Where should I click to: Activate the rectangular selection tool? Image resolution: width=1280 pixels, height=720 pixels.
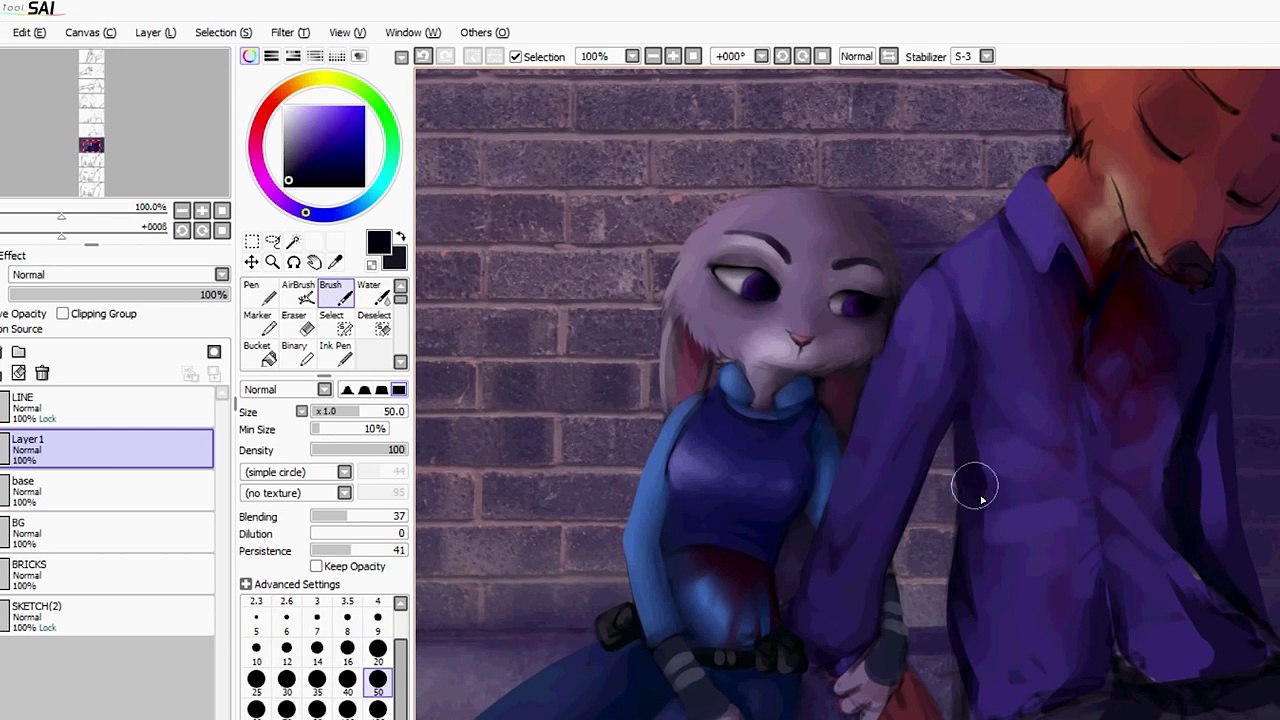click(252, 241)
